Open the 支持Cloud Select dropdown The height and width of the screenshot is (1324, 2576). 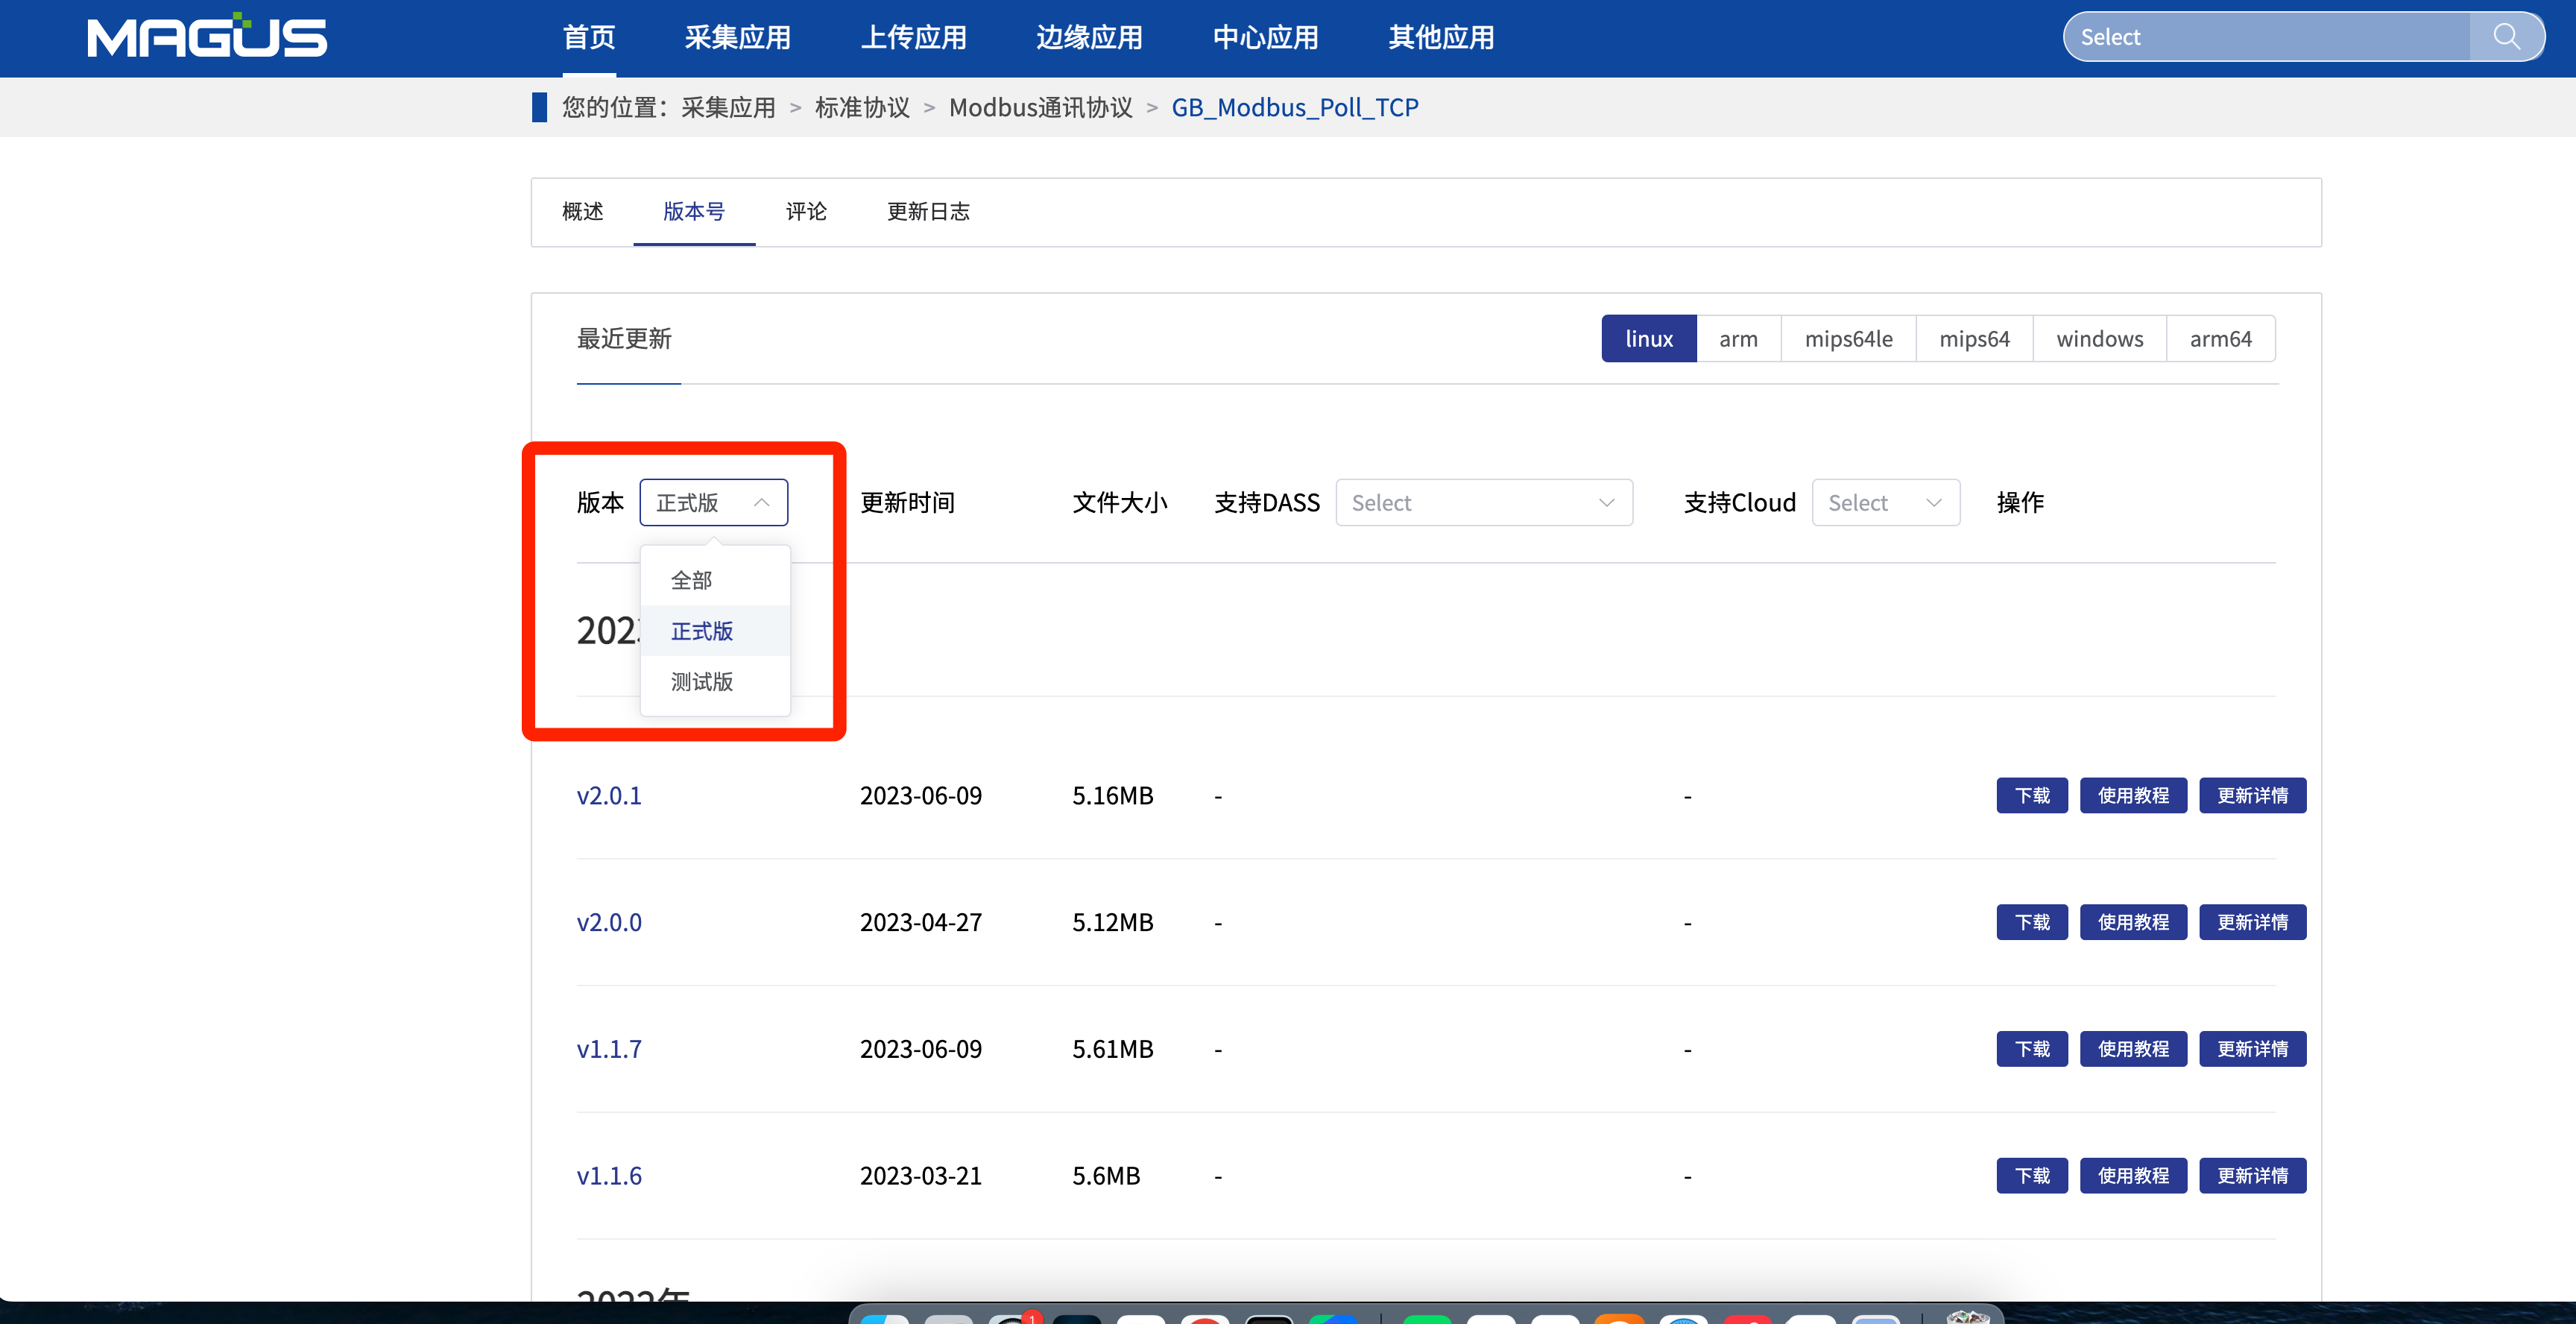tap(1886, 502)
